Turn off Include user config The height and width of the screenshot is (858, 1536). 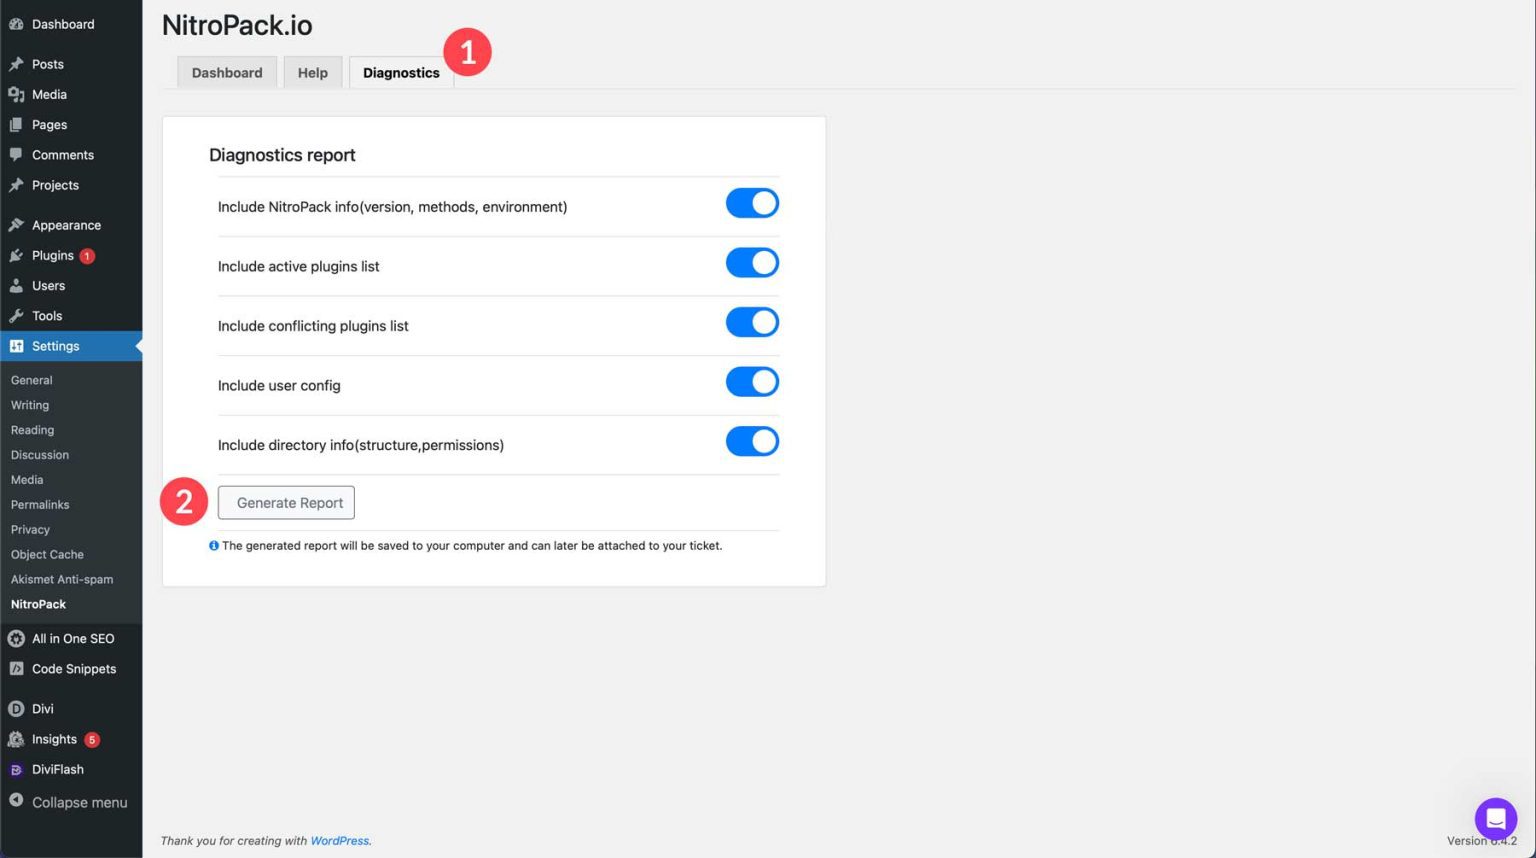click(x=752, y=381)
